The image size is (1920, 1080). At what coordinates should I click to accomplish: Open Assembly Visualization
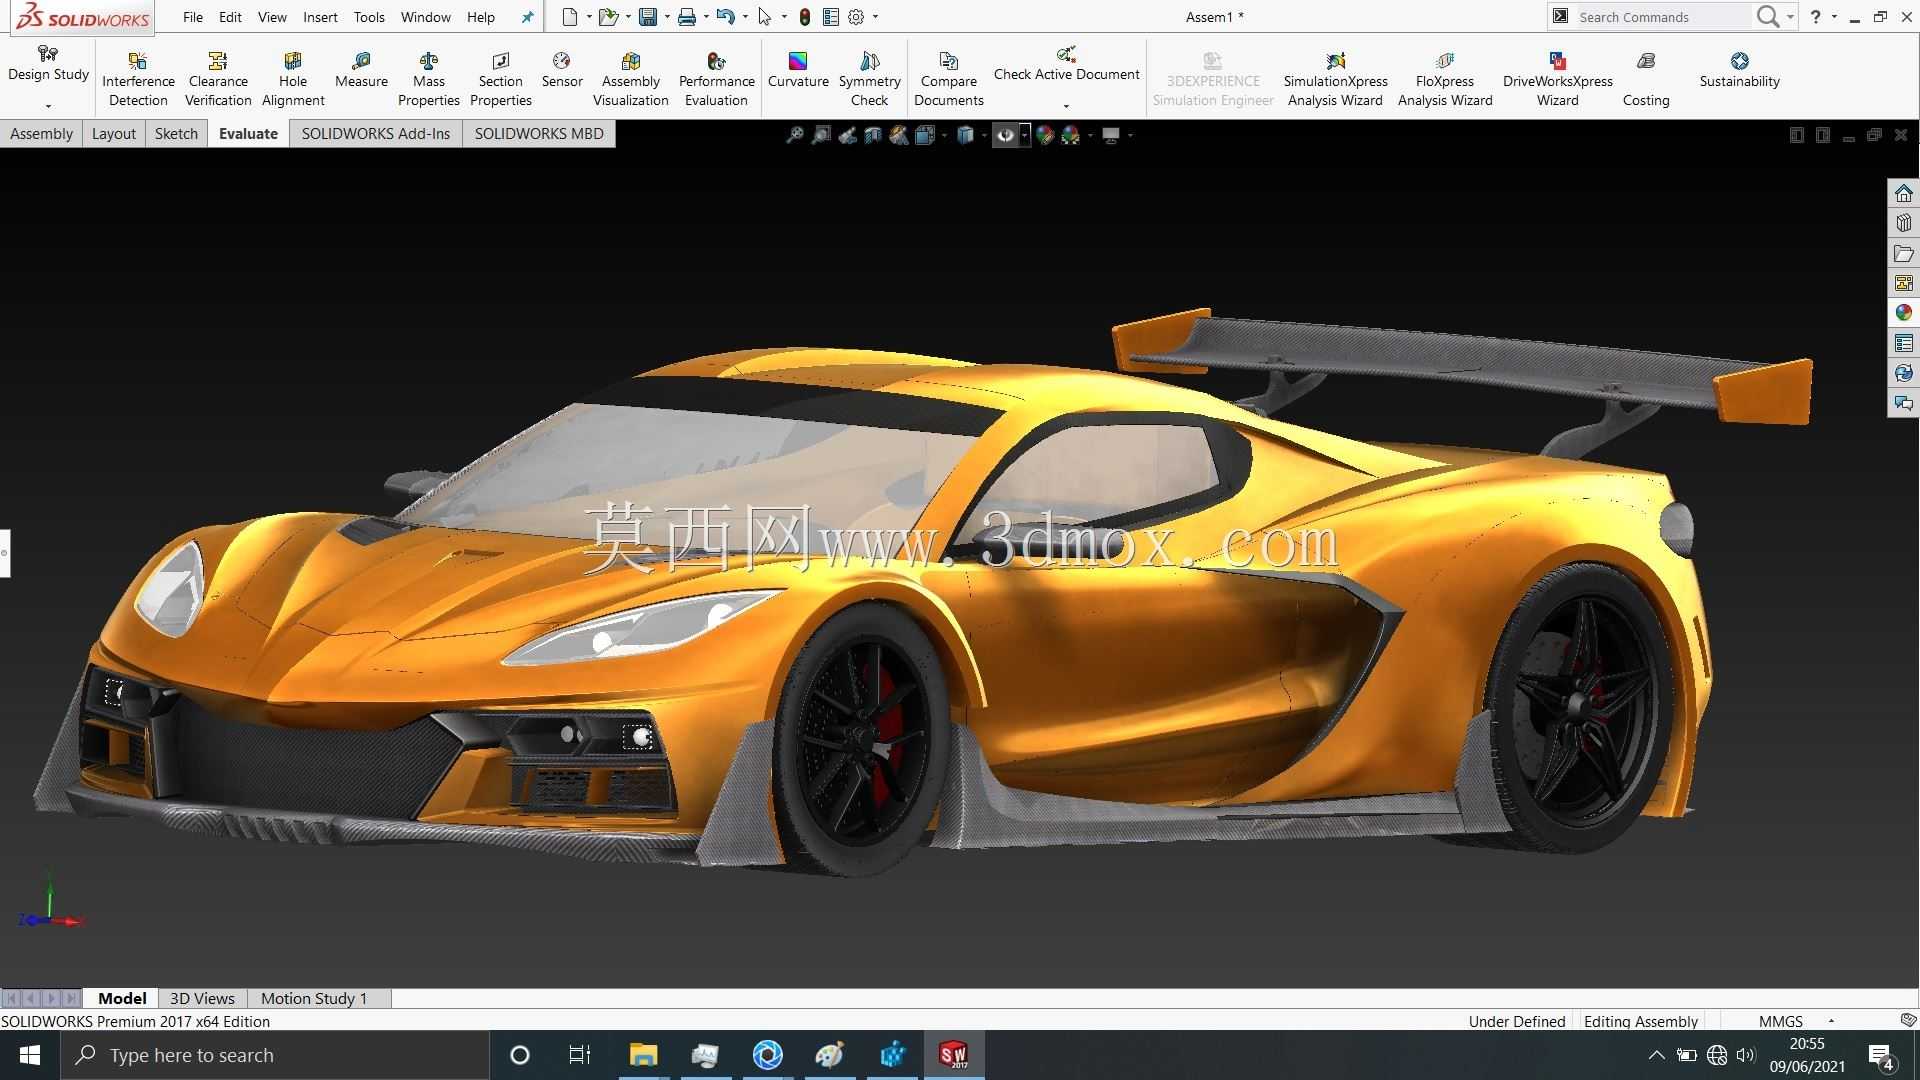click(630, 78)
